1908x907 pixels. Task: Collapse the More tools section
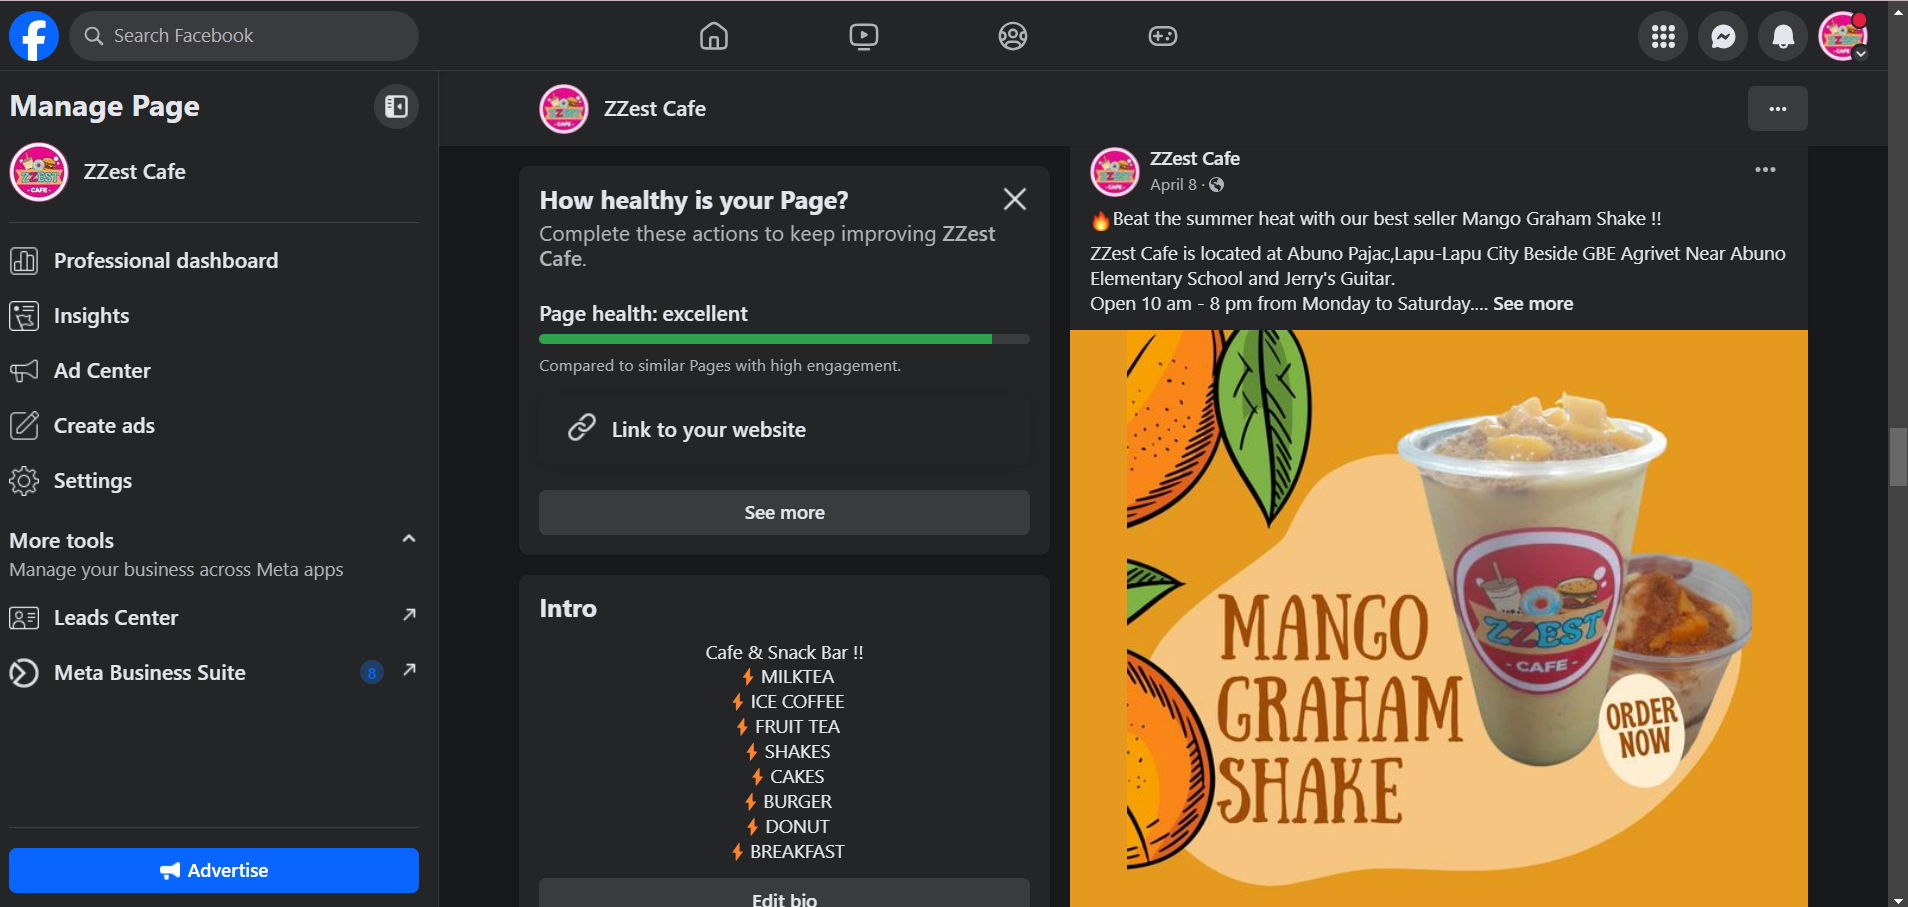408,539
